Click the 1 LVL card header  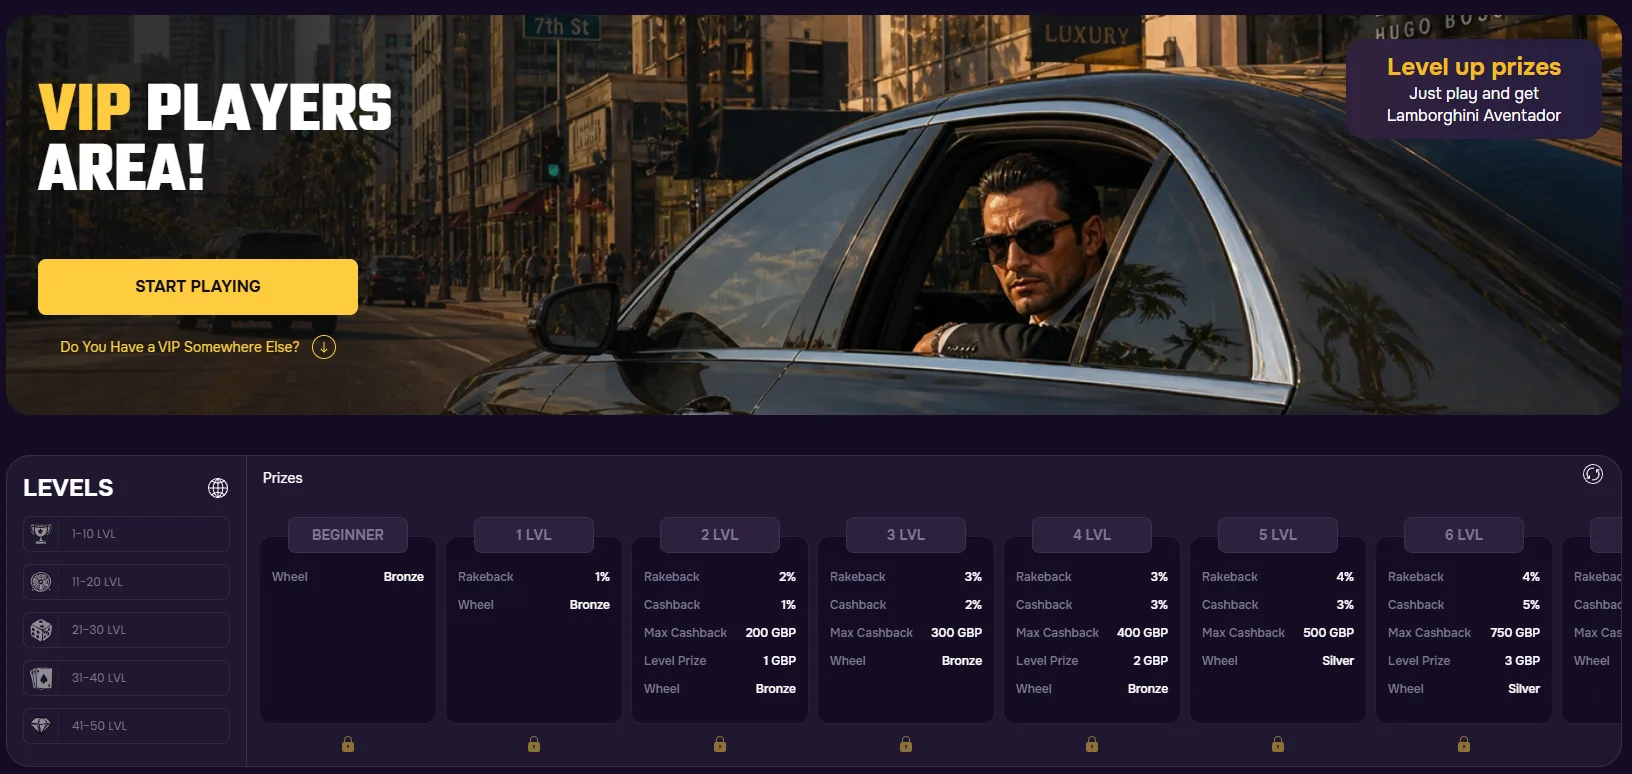click(x=534, y=535)
